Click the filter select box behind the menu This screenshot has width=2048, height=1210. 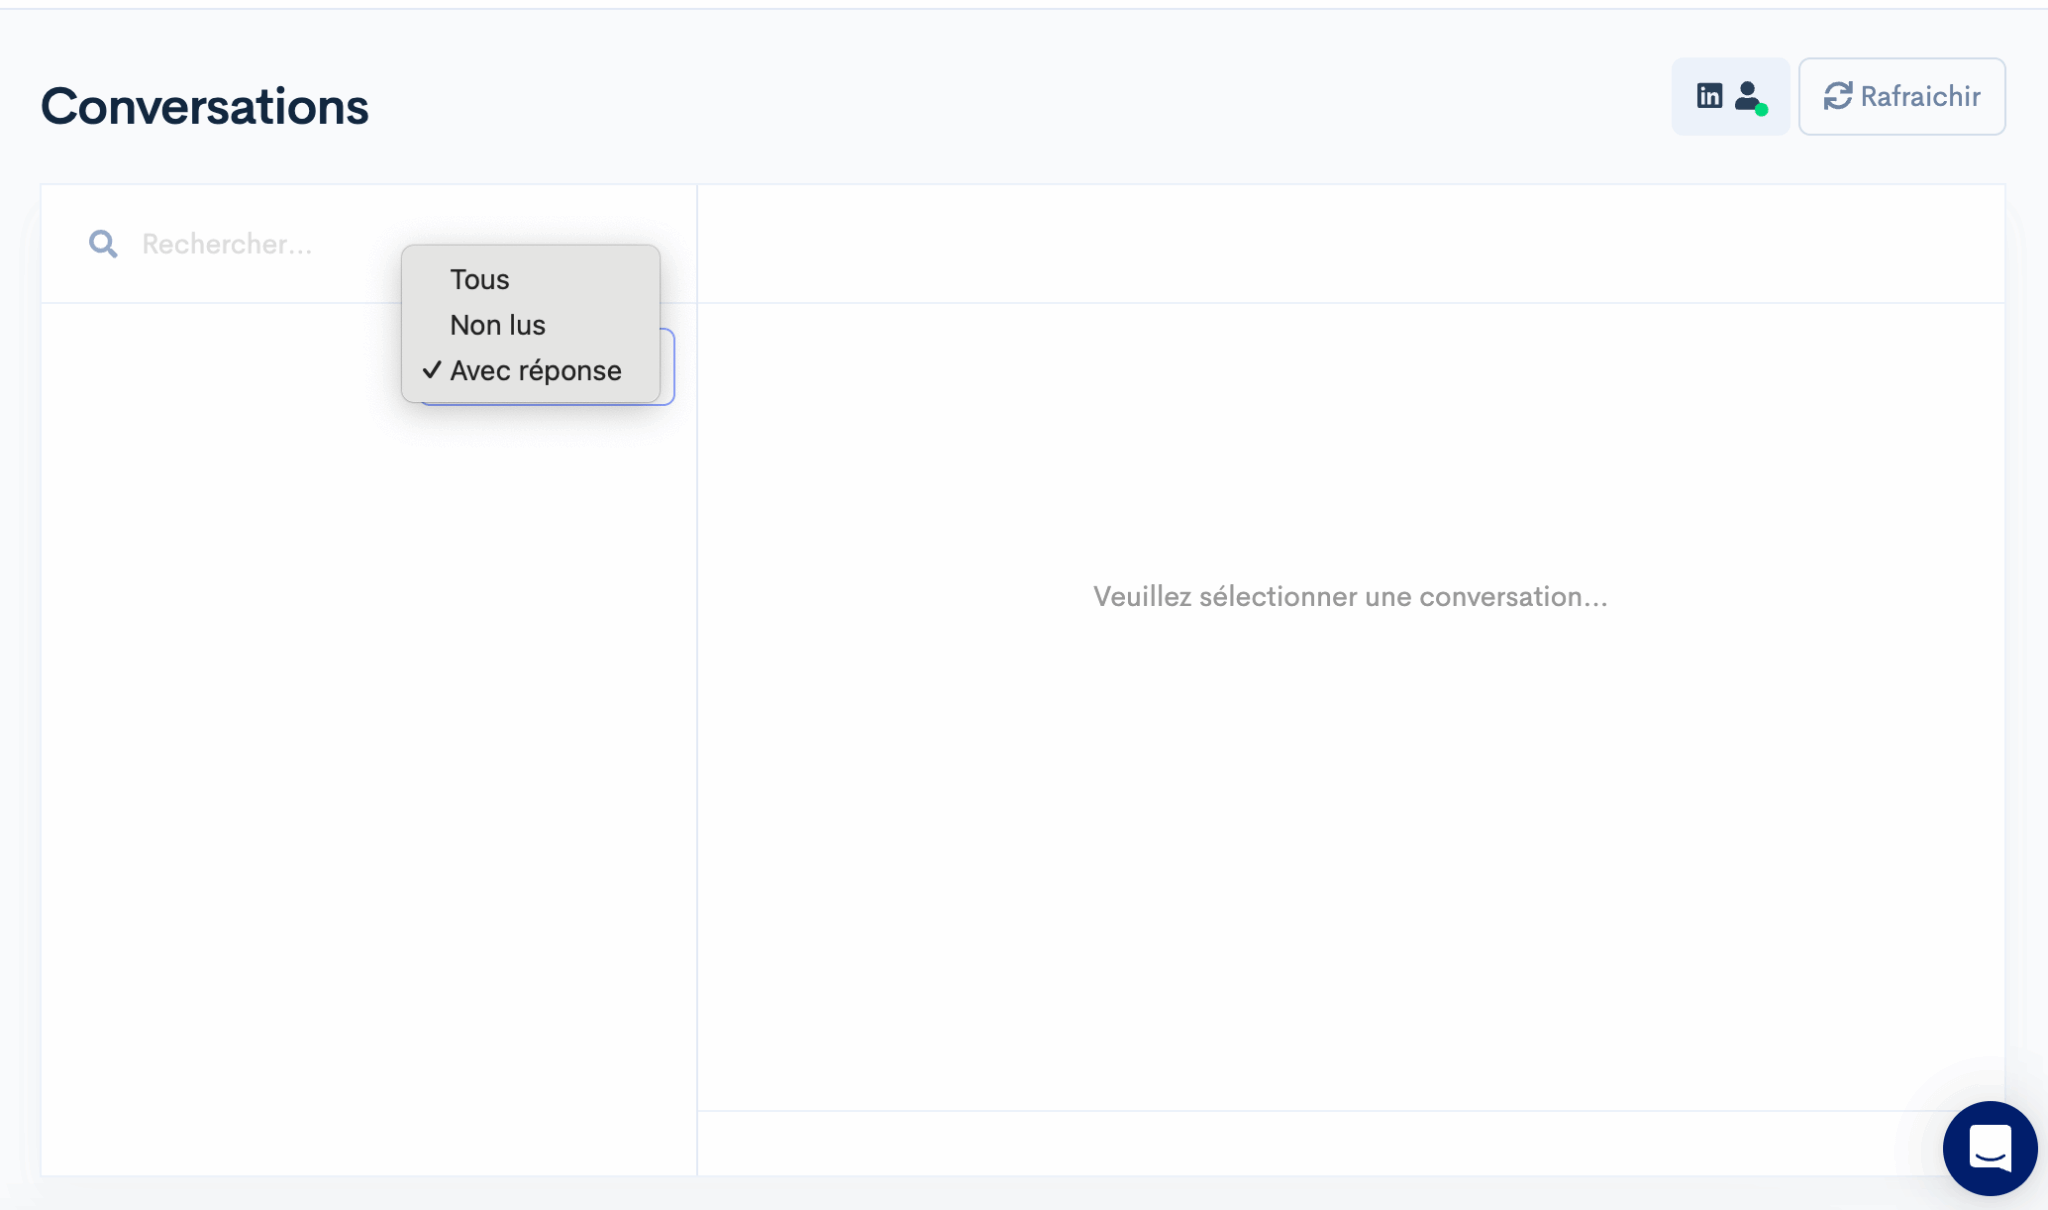pyautogui.click(x=668, y=366)
